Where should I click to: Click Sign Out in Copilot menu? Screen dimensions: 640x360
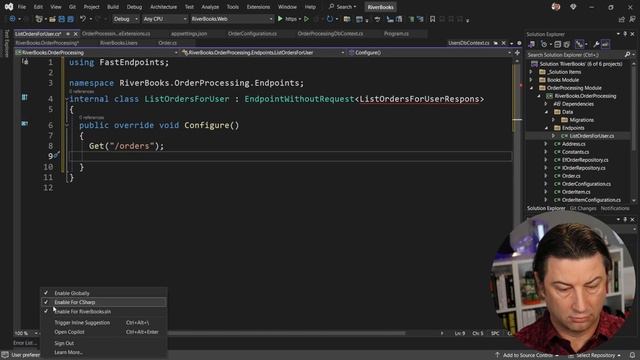point(104,343)
